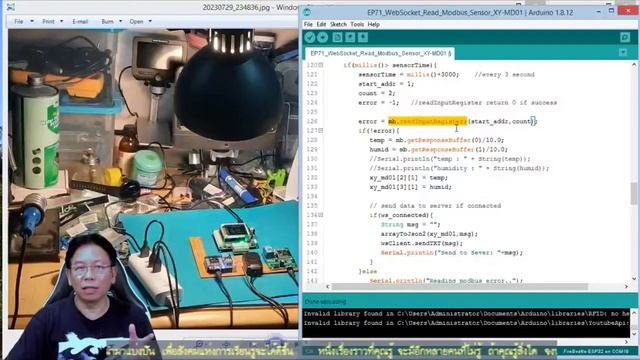Click the horizontal scrollbar of code editor
Image resolution: width=640 pixels, height=360 pixels.
pos(459,287)
